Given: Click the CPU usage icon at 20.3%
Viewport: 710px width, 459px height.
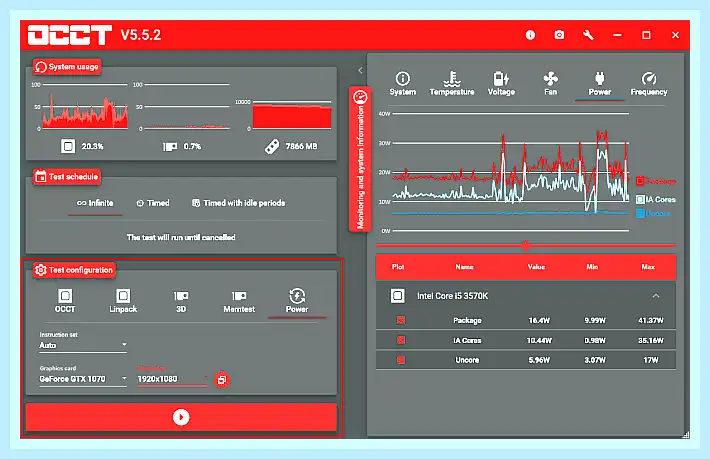Looking at the screenshot, I should (68, 146).
